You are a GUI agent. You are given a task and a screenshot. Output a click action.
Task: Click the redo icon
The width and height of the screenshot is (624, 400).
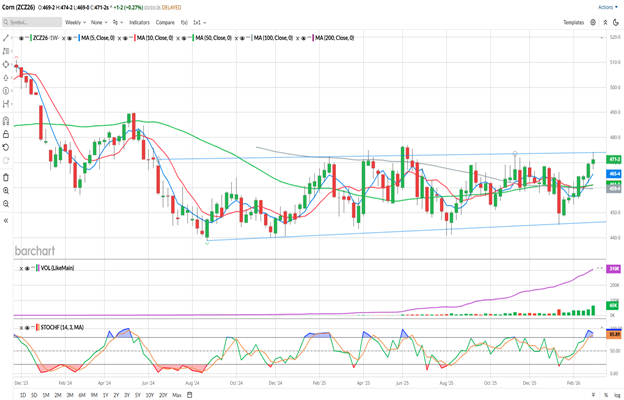click(6, 161)
